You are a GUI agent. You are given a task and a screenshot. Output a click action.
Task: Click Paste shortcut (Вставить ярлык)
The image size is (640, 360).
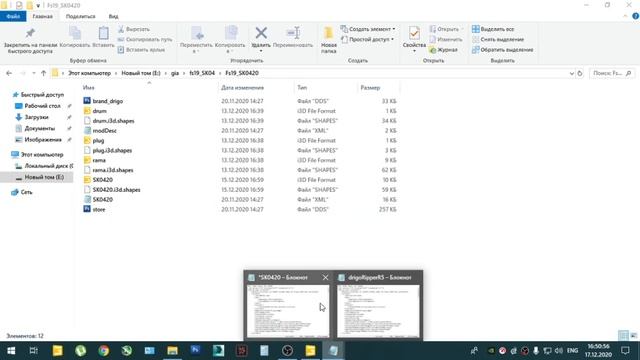[x=141, y=49]
